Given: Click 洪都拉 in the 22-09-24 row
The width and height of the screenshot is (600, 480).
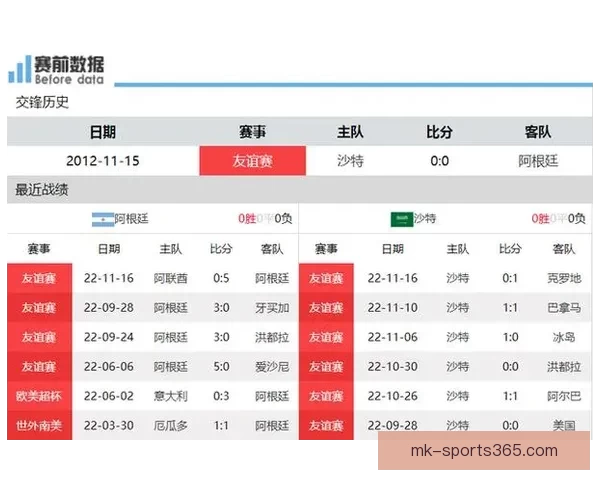Looking at the screenshot, I should coord(272,337).
